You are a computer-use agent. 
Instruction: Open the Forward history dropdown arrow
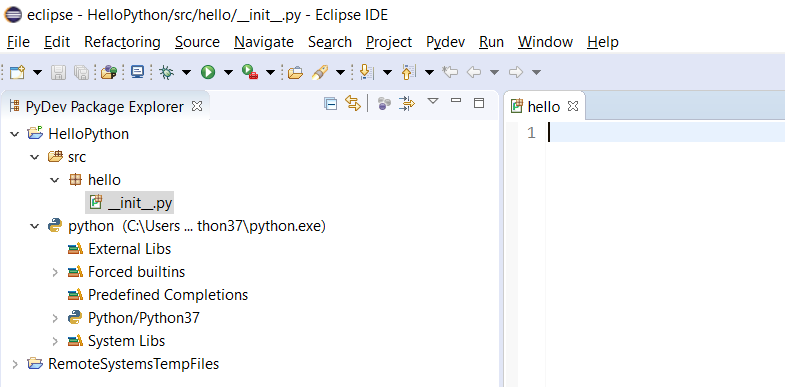(x=536, y=73)
